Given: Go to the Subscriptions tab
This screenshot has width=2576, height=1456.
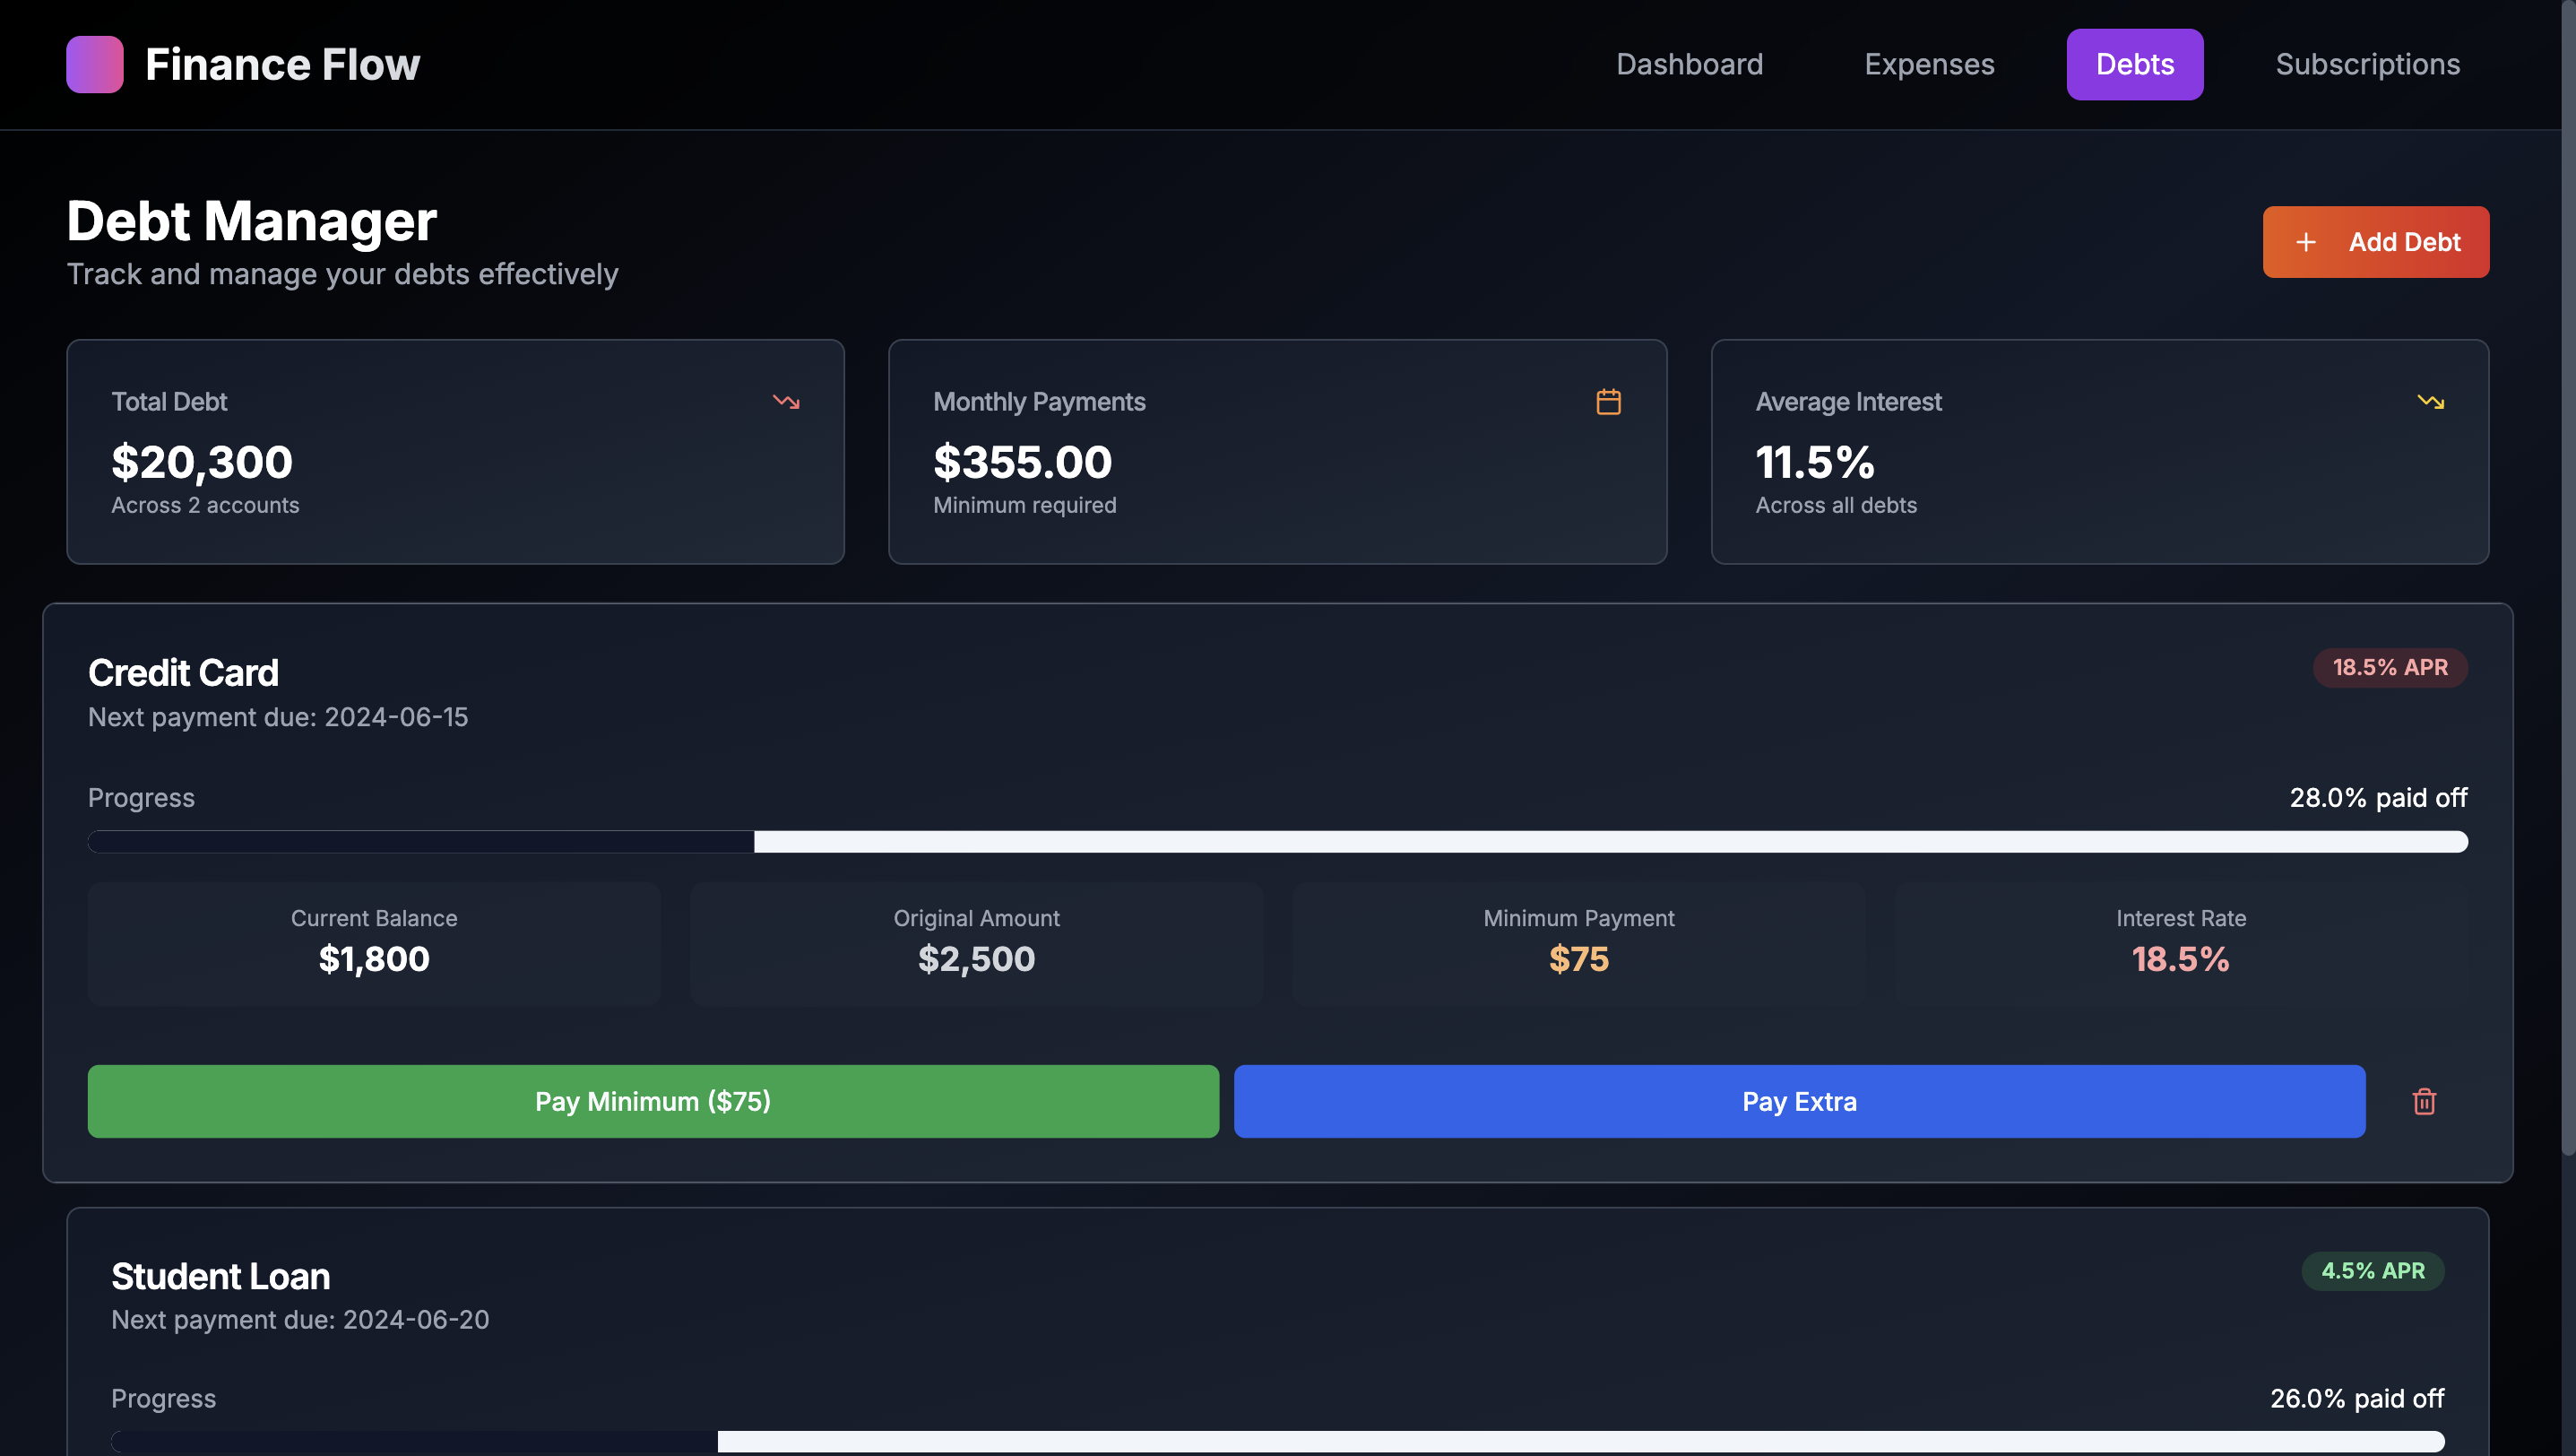Looking at the screenshot, I should [x=2367, y=64].
